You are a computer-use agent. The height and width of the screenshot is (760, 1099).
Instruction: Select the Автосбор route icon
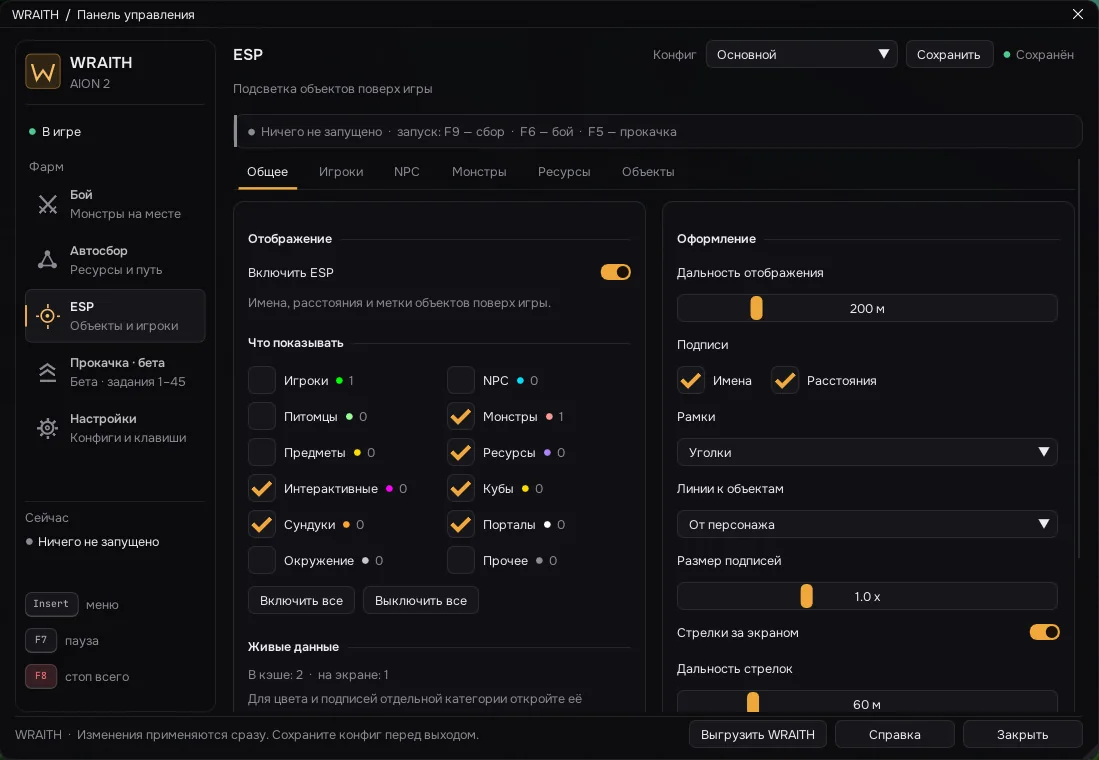(48, 260)
